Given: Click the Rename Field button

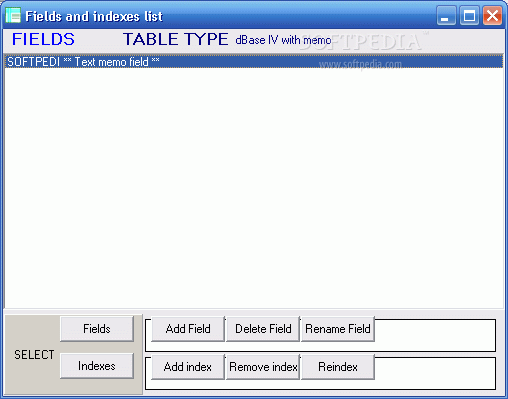Looking at the screenshot, I should point(338,329).
